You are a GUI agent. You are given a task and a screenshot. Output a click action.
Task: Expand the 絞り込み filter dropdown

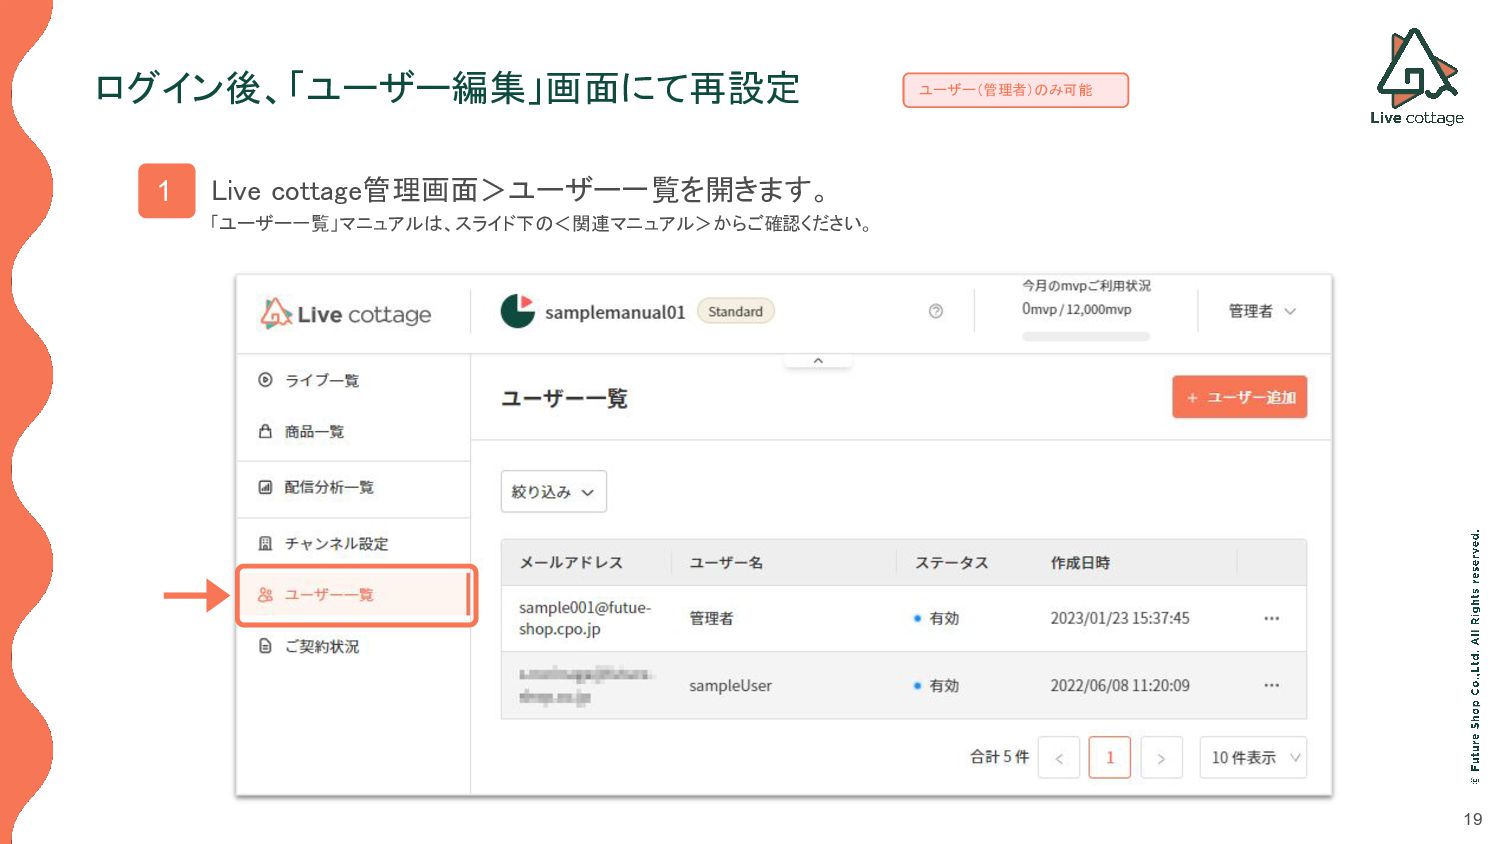click(553, 491)
